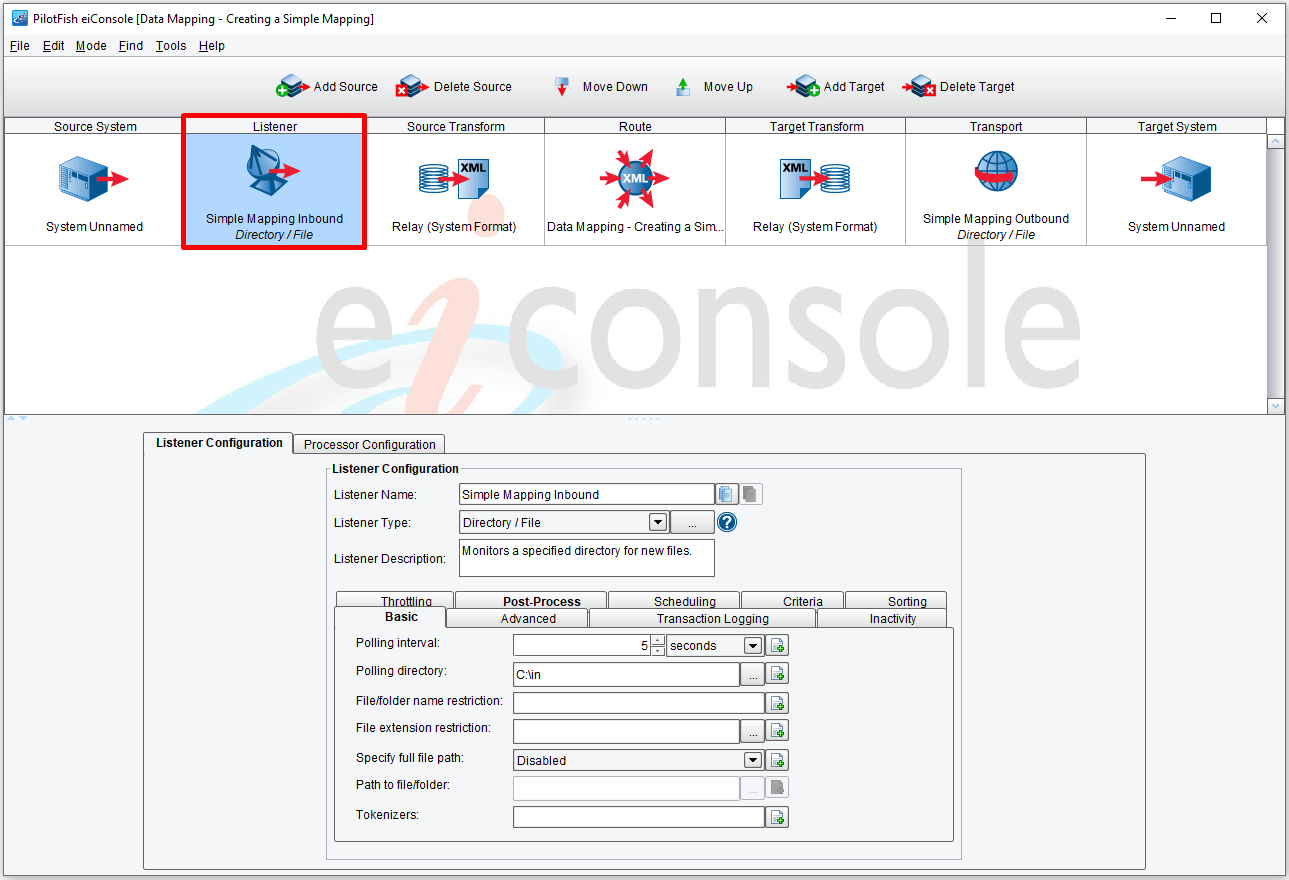Viewport: 1289px width, 880px height.
Task: Click the File/folder name restriction add-variable icon
Action: [x=776, y=703]
